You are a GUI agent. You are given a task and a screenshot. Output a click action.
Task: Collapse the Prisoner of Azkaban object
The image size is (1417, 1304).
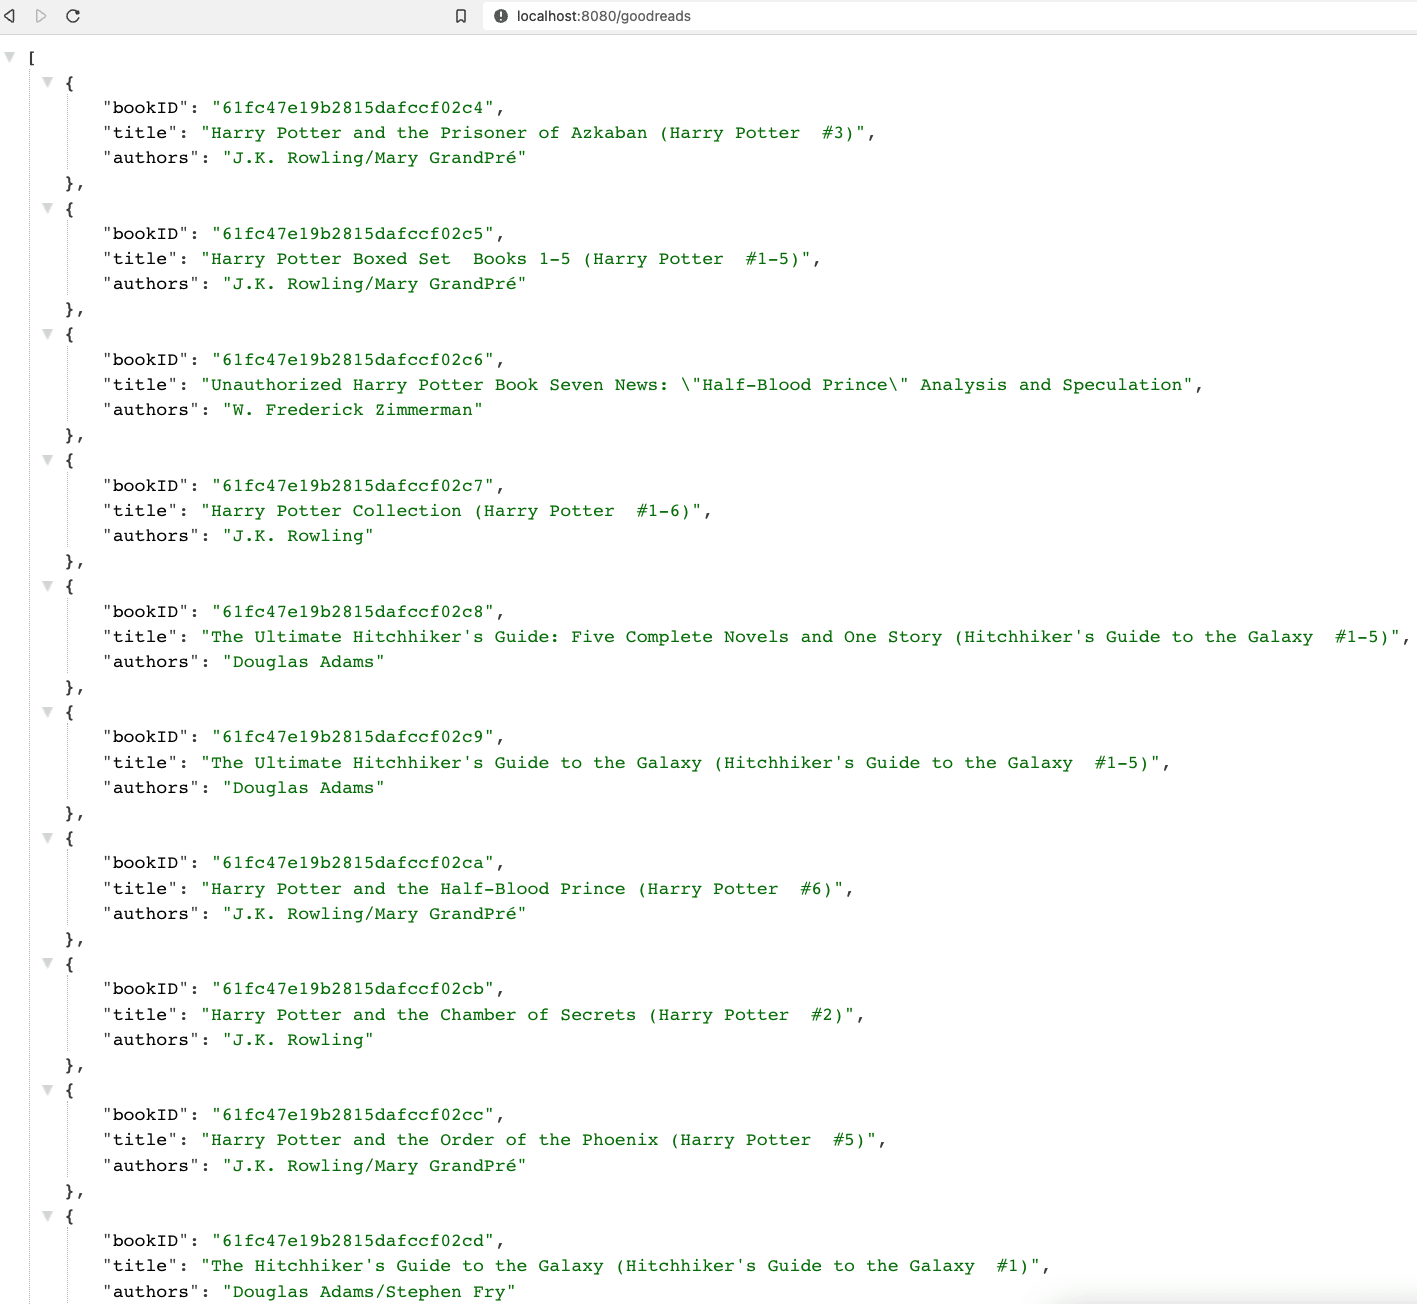[47, 82]
